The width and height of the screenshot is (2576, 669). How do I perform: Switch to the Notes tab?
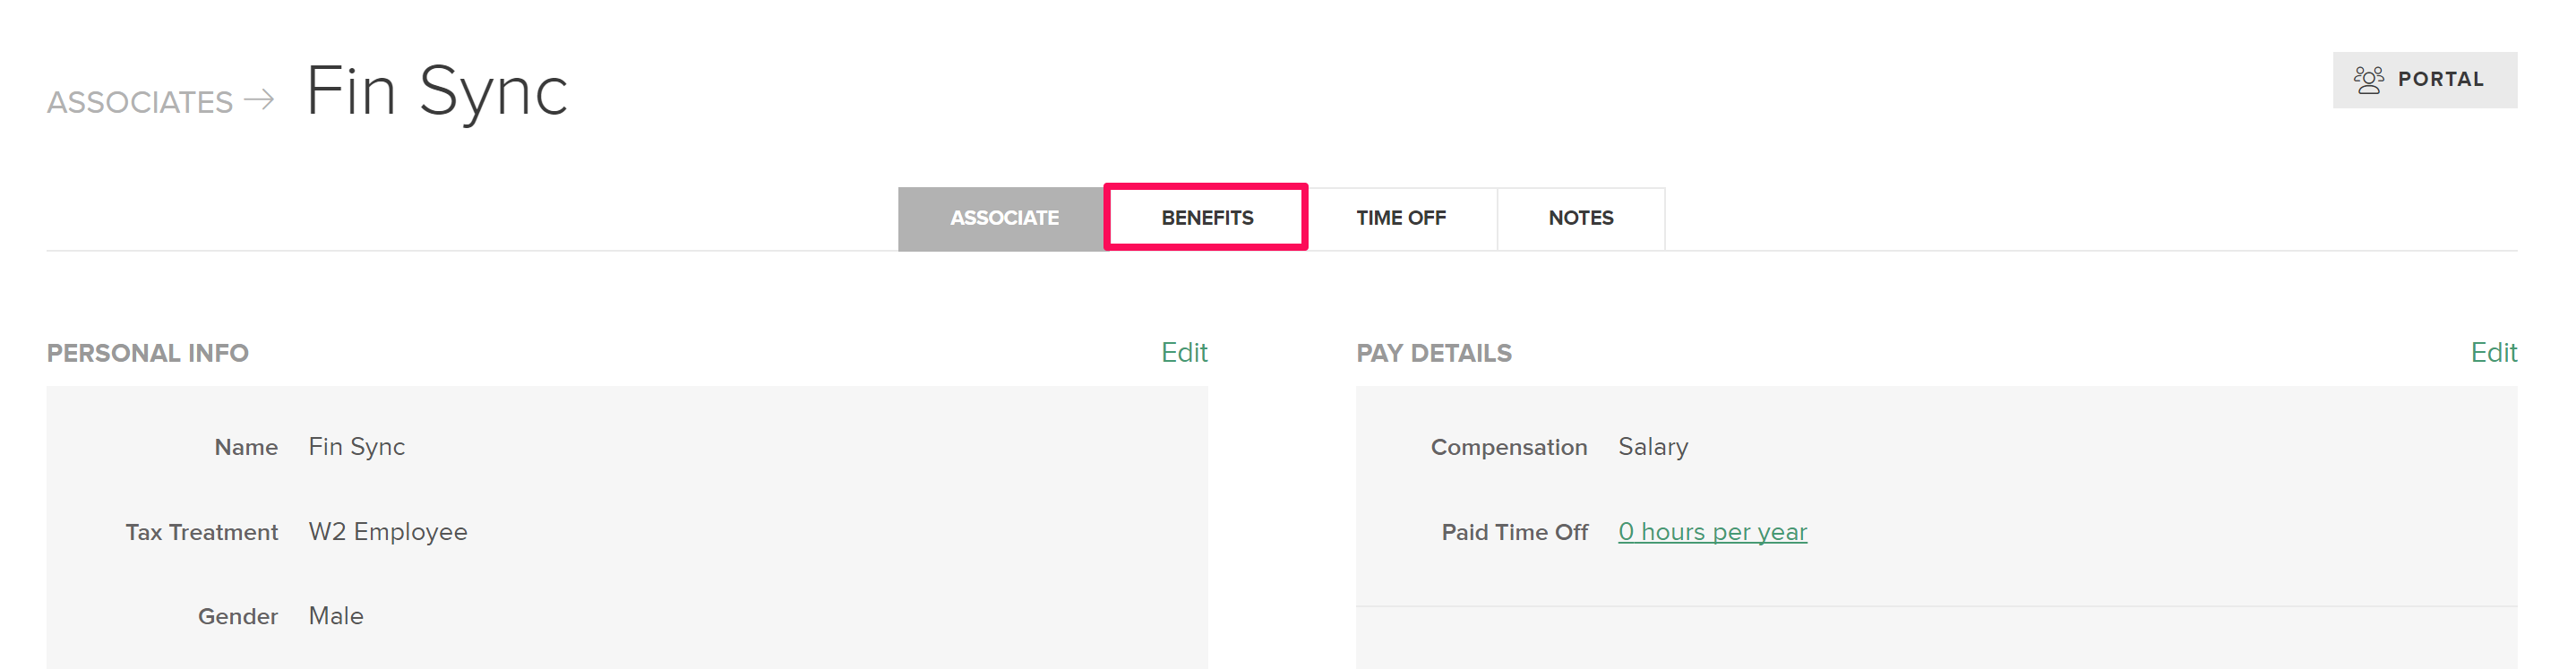coord(1580,218)
